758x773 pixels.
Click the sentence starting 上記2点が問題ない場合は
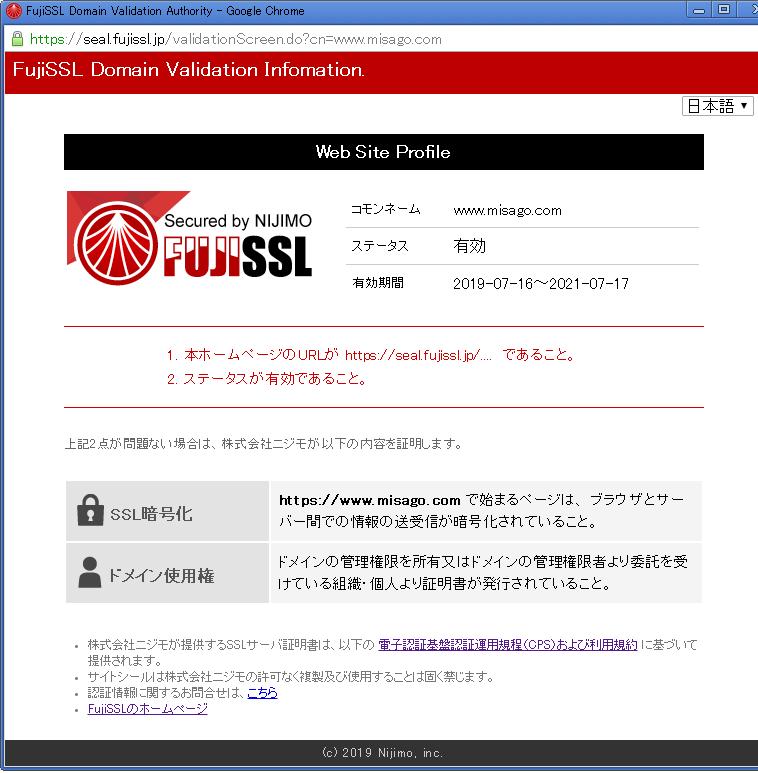[x=264, y=444]
